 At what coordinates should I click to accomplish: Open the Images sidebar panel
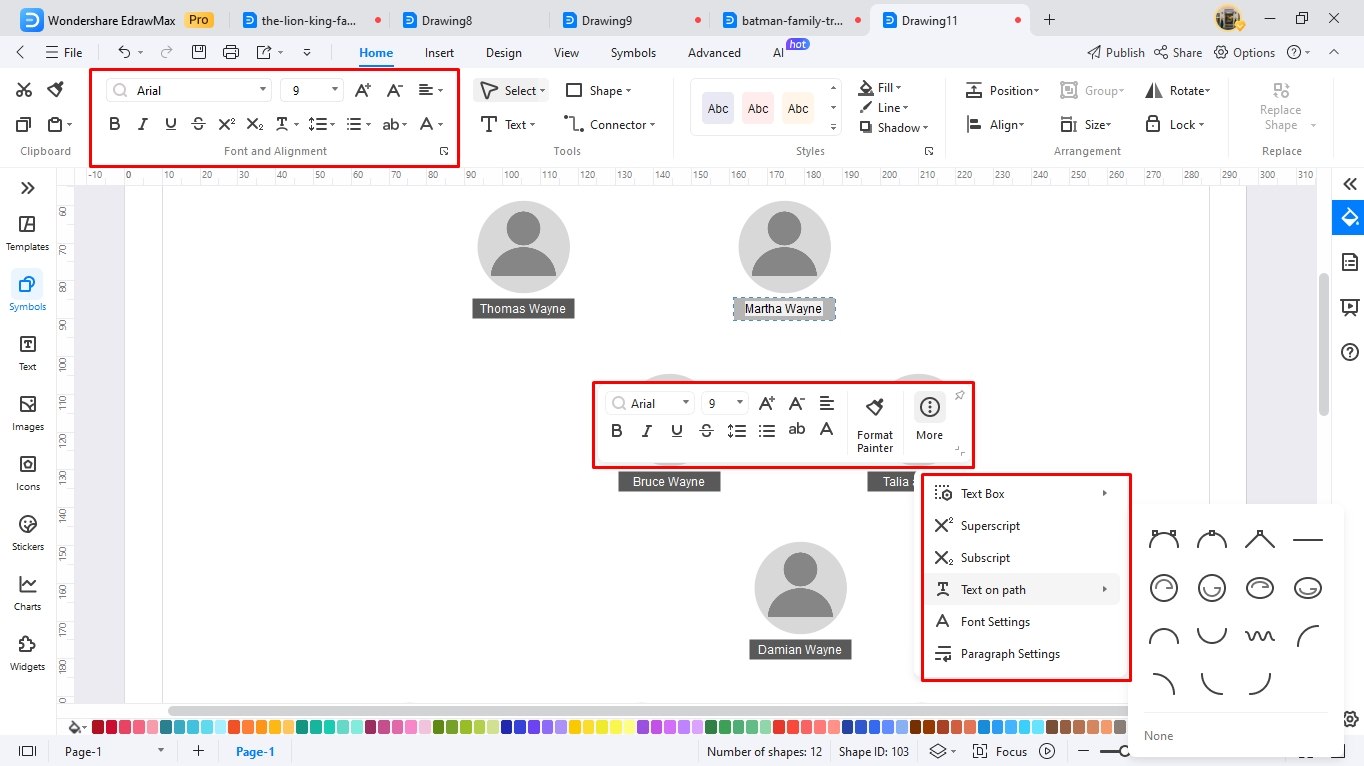coord(27,413)
